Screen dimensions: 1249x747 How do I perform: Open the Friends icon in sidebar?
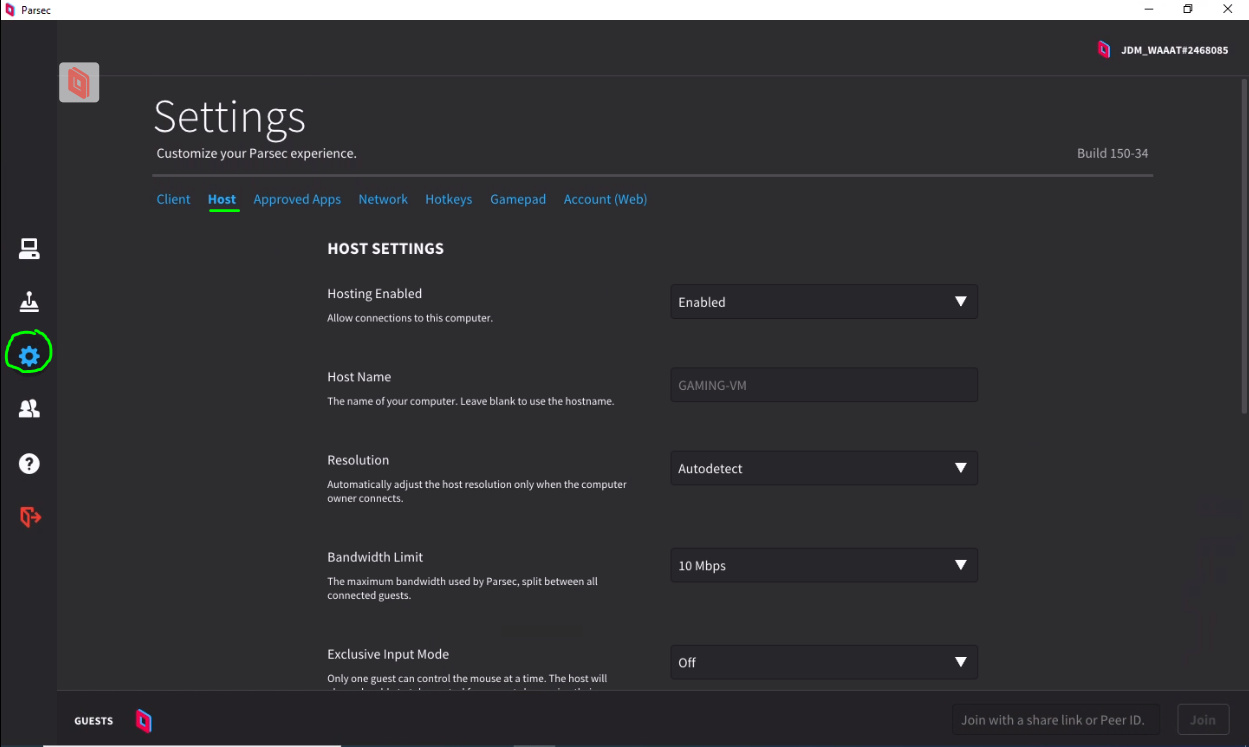click(x=29, y=409)
